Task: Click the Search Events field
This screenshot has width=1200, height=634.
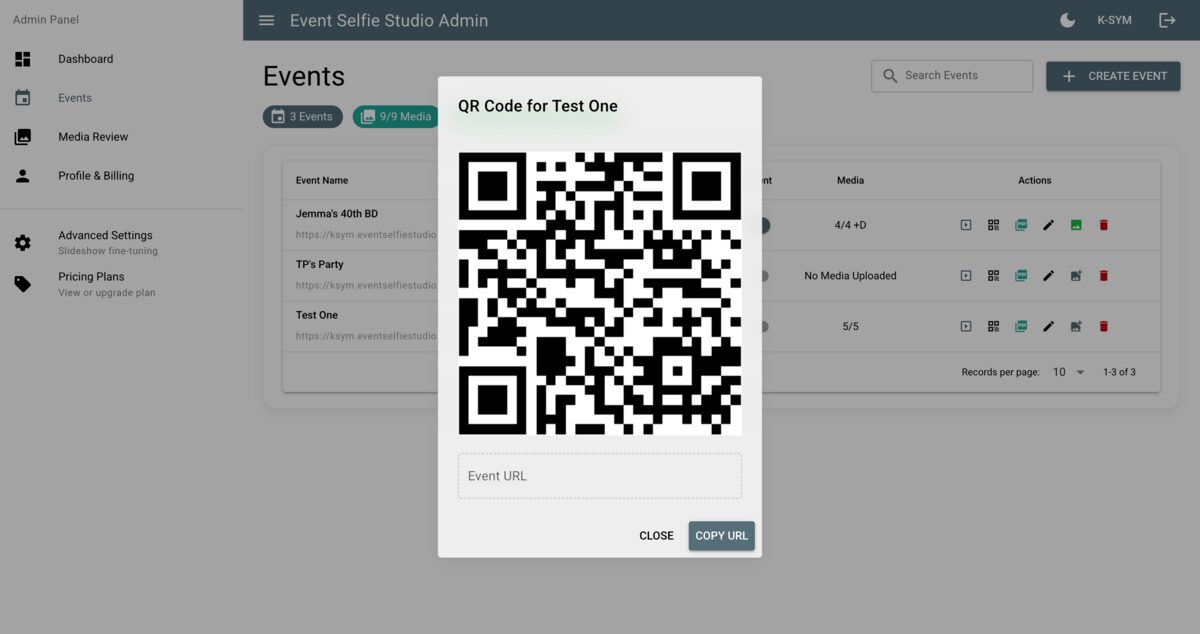Action: pos(950,75)
